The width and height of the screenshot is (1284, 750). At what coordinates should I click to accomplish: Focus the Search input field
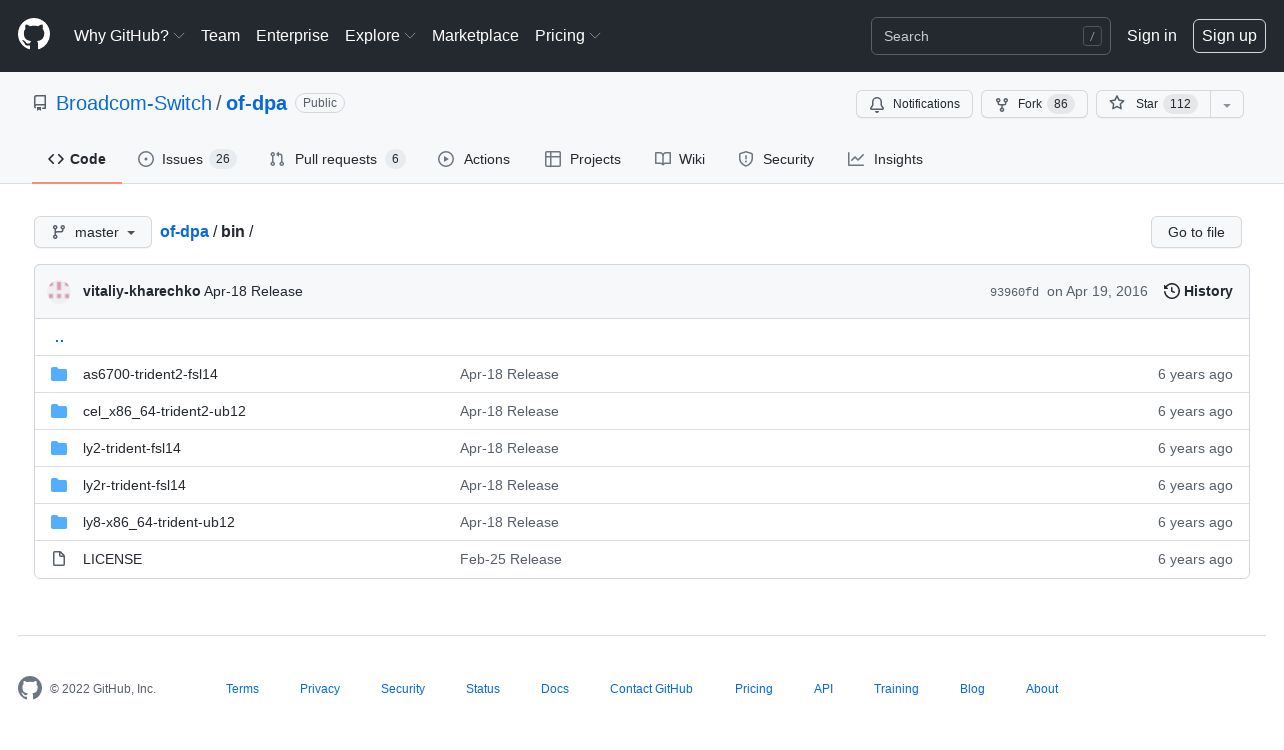990,36
